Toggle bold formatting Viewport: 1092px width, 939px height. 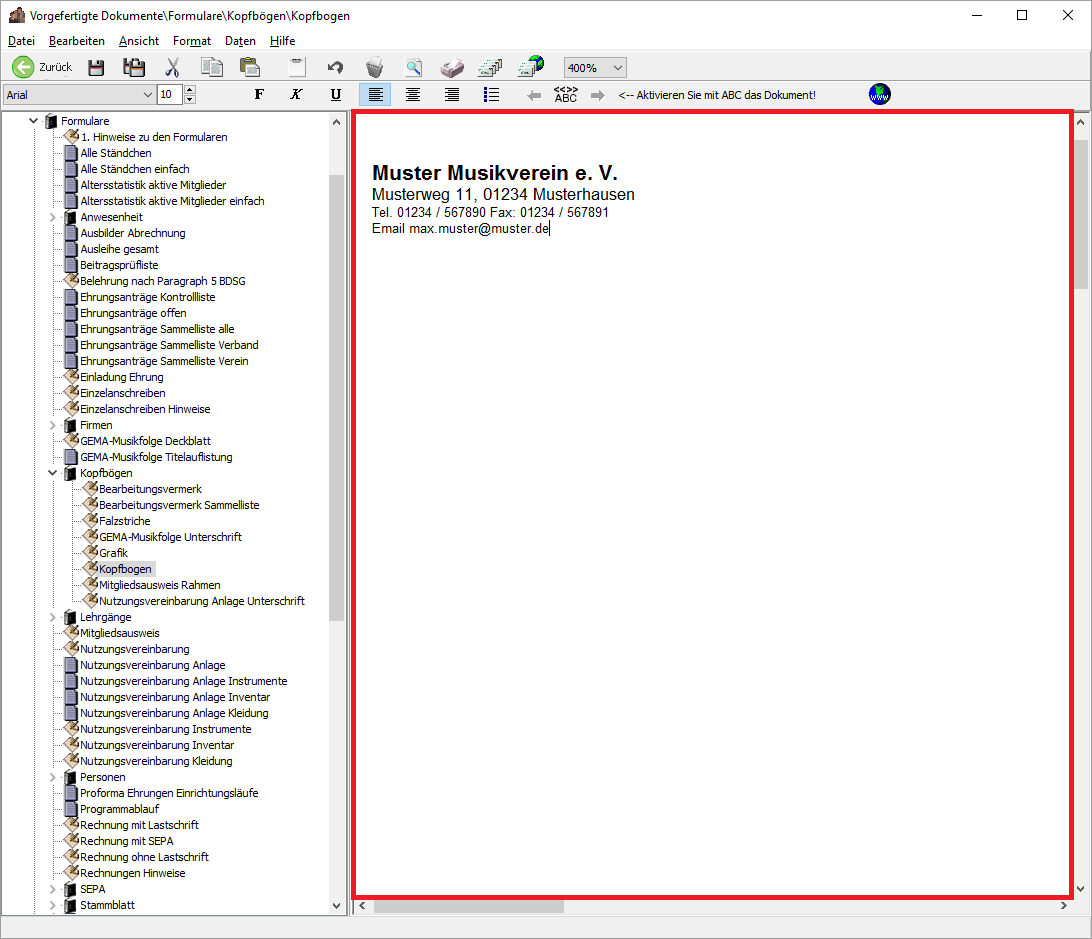click(259, 95)
